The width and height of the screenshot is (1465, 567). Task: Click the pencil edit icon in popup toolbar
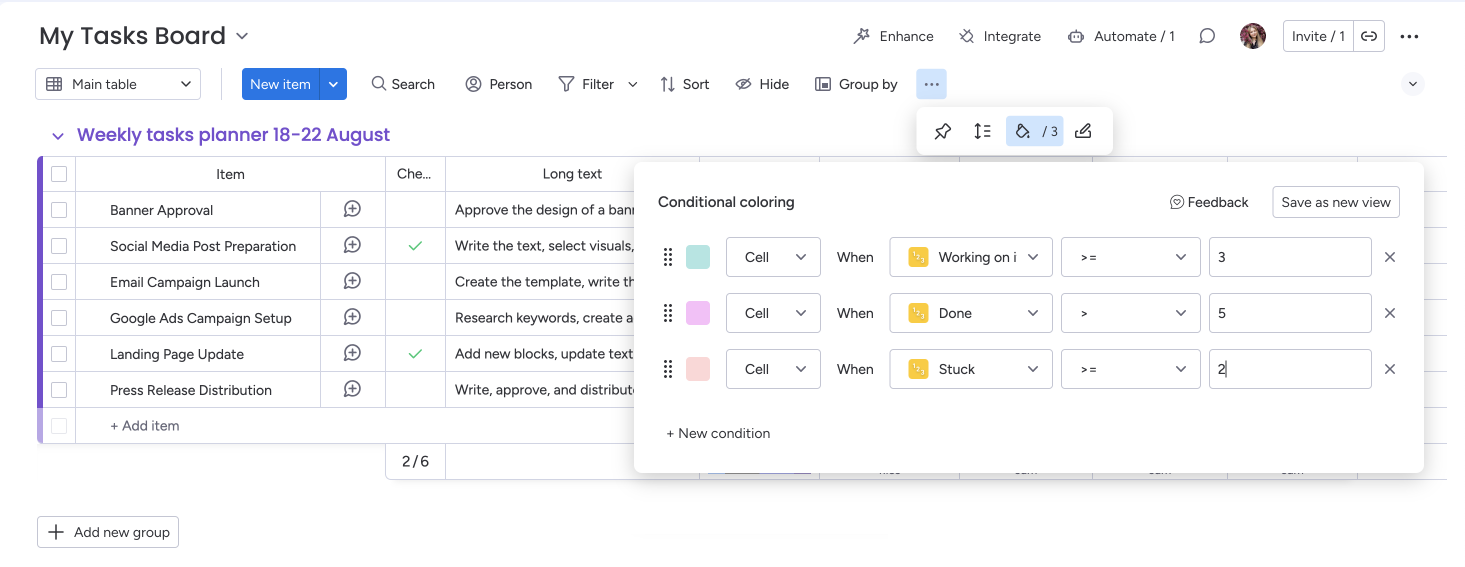pos(1083,131)
